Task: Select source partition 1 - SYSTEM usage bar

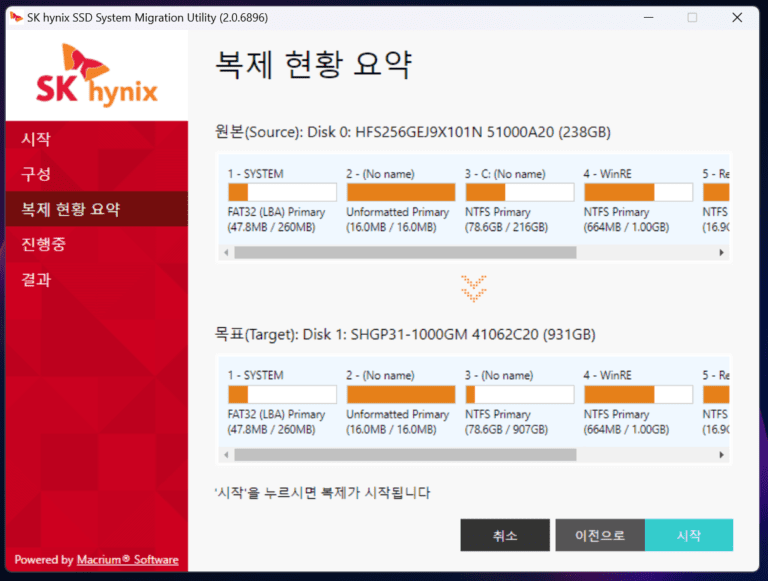Action: (282, 192)
